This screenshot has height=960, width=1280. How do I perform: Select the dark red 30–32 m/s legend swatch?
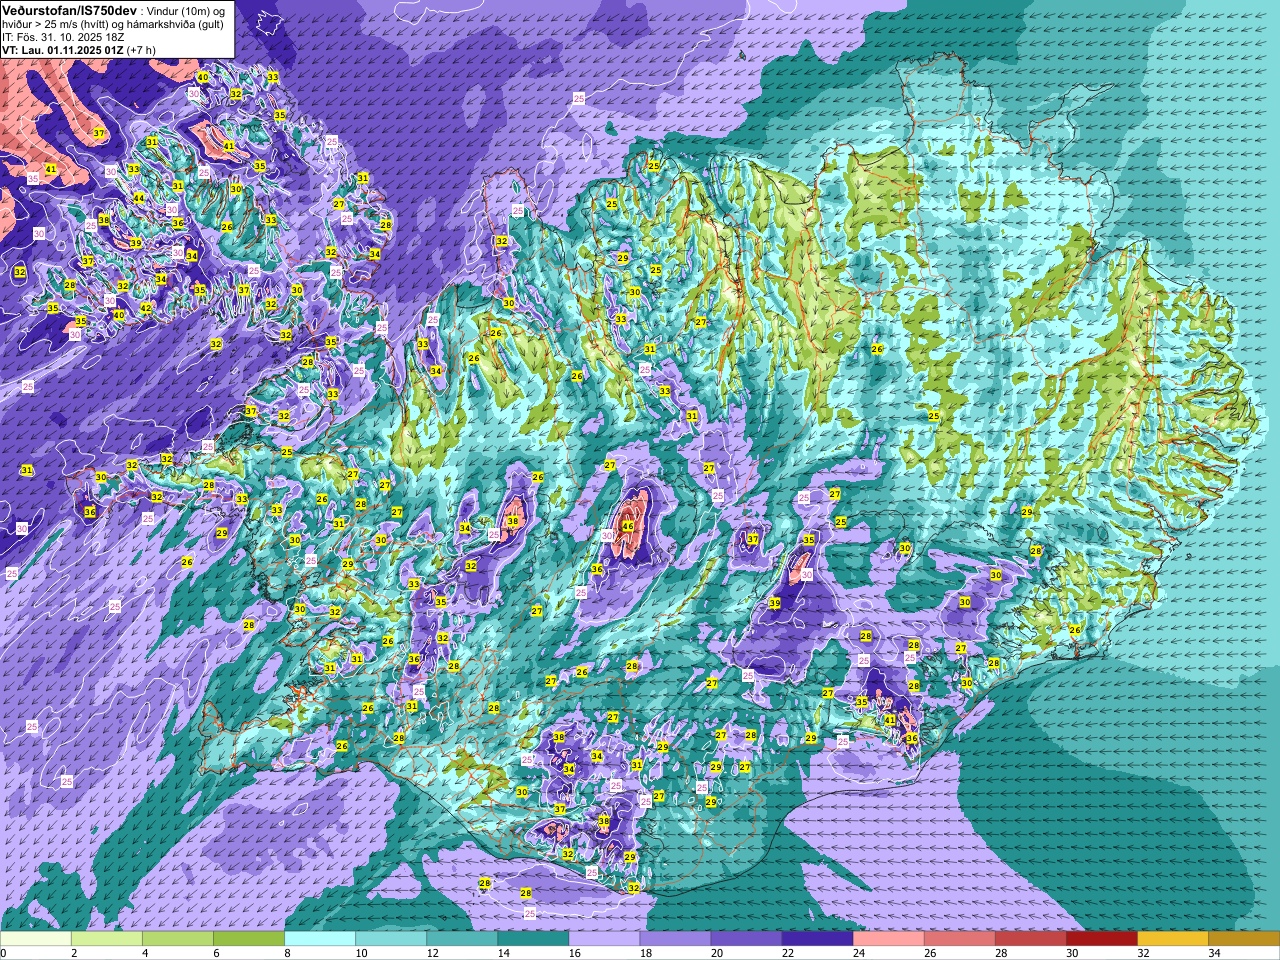point(1101,939)
